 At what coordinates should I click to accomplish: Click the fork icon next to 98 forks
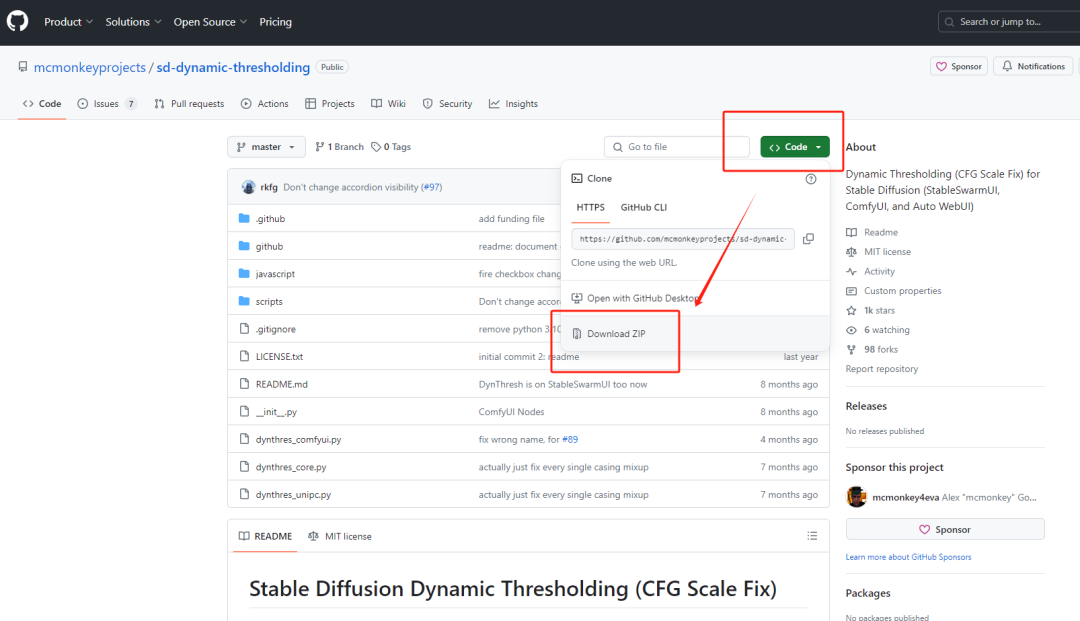[x=851, y=349]
